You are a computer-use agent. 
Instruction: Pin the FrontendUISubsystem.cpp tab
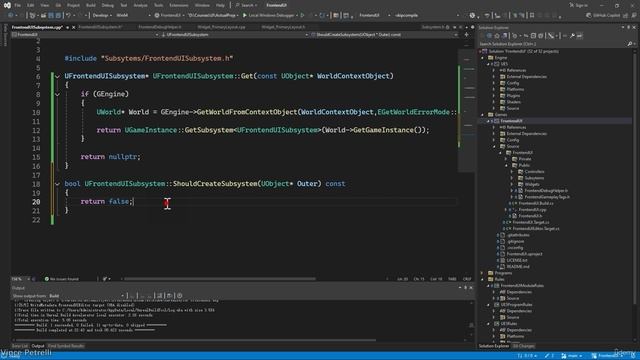tap(68, 27)
